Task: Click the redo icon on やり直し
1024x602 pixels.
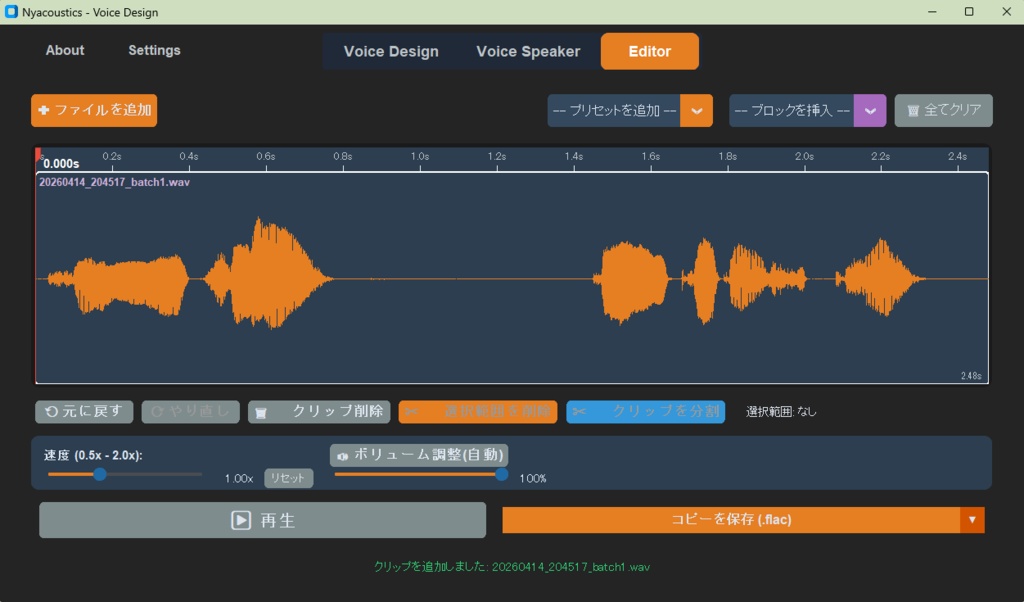Action: pos(157,411)
